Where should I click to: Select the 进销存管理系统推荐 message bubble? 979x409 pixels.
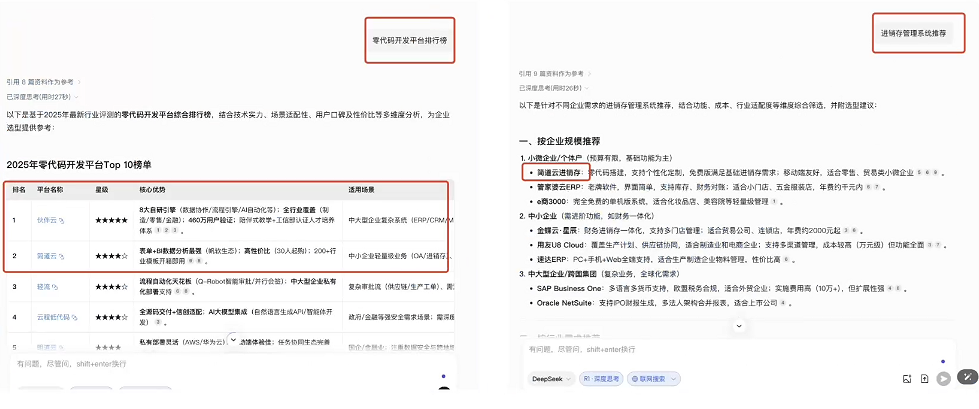point(913,33)
